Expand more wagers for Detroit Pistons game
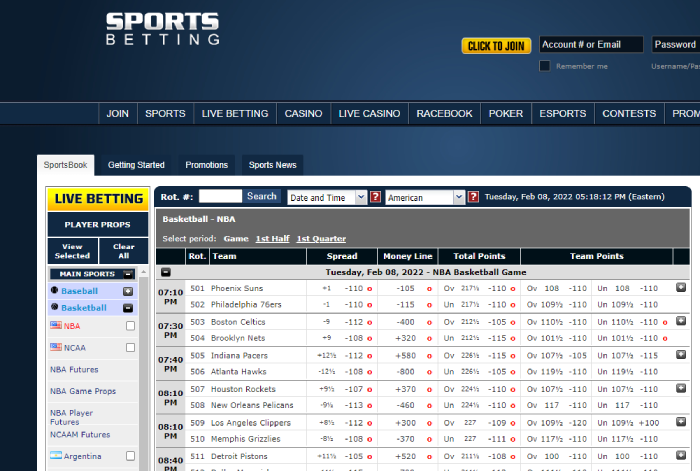Screen dimensions: 700x471 (x=681, y=455)
